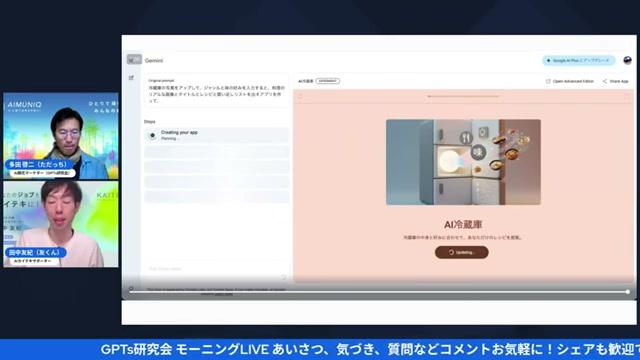Image resolution: width=640 pixels, height=360 pixels.
Task: Click the new chat pencil icon
Action: (131, 78)
